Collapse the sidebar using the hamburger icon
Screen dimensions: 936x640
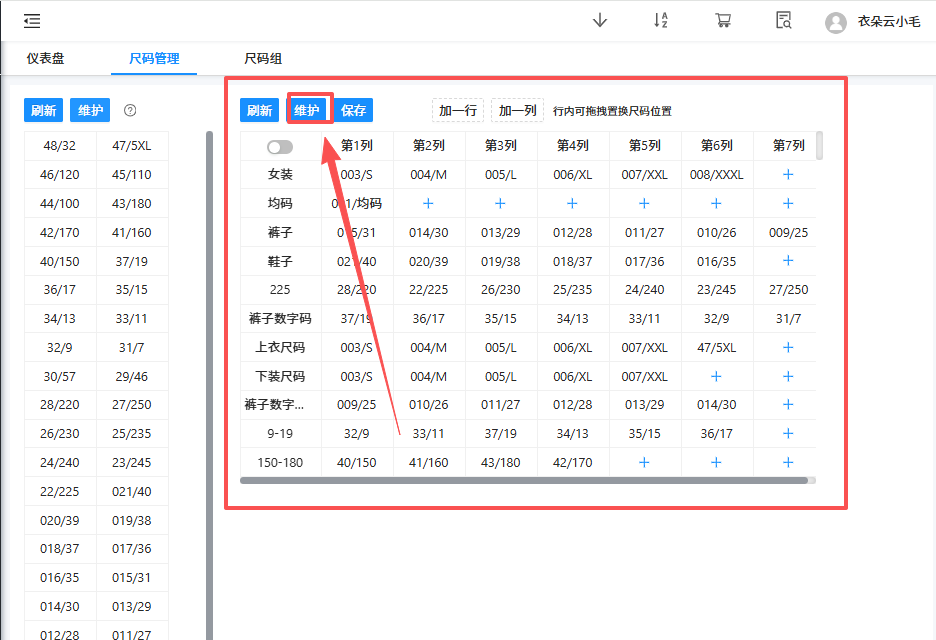(31, 20)
